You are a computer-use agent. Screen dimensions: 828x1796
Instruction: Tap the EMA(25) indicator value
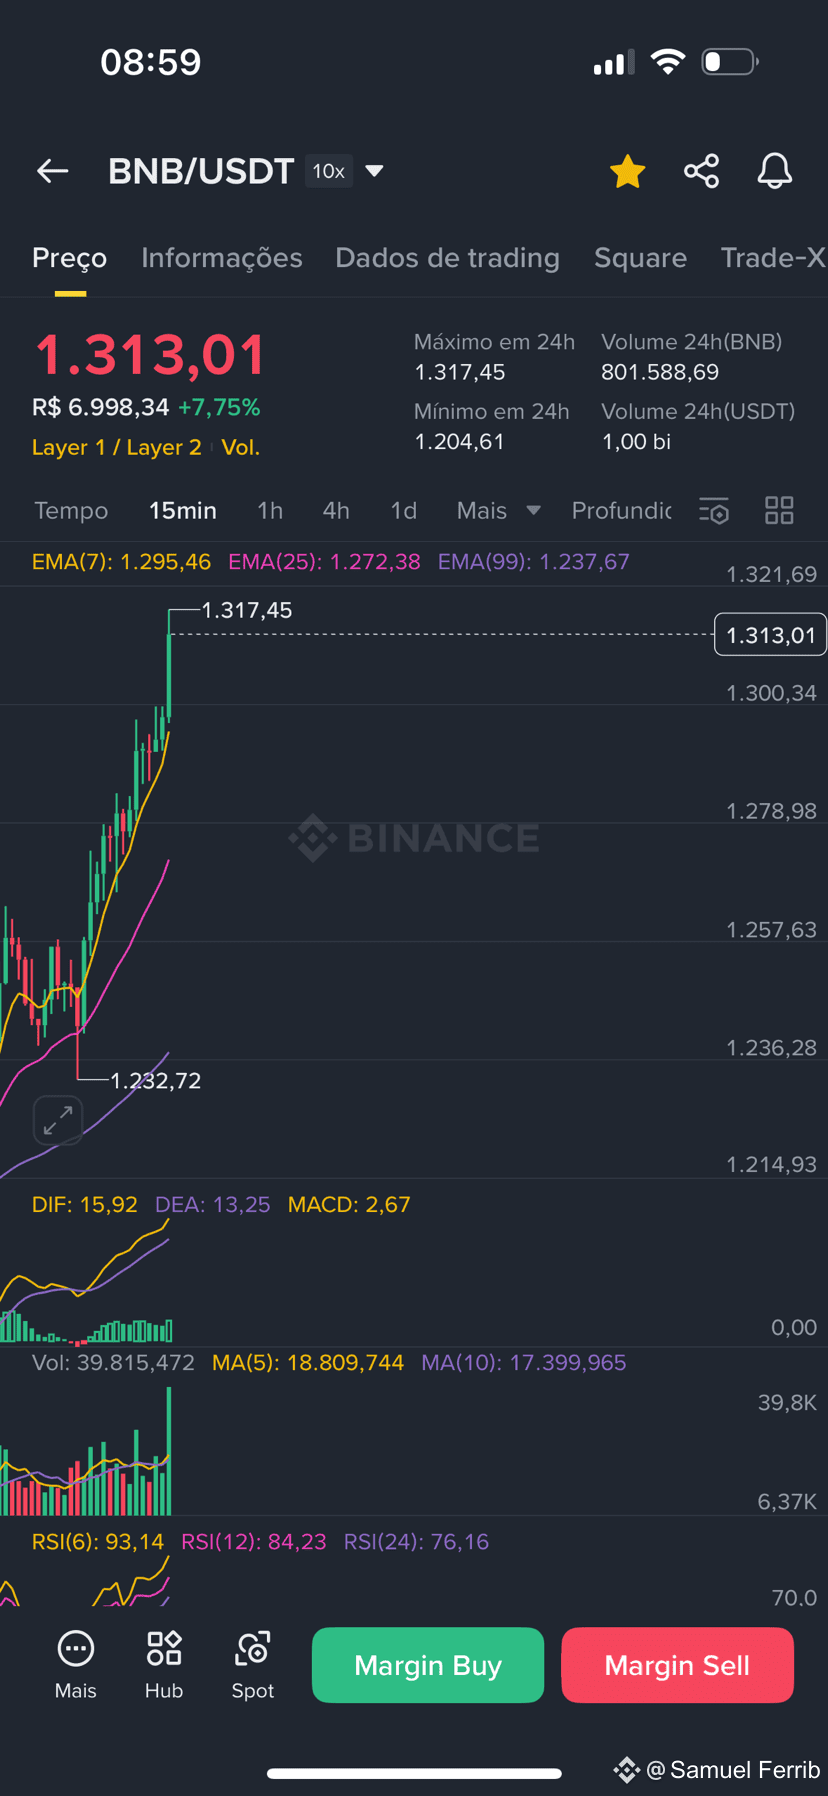(324, 562)
